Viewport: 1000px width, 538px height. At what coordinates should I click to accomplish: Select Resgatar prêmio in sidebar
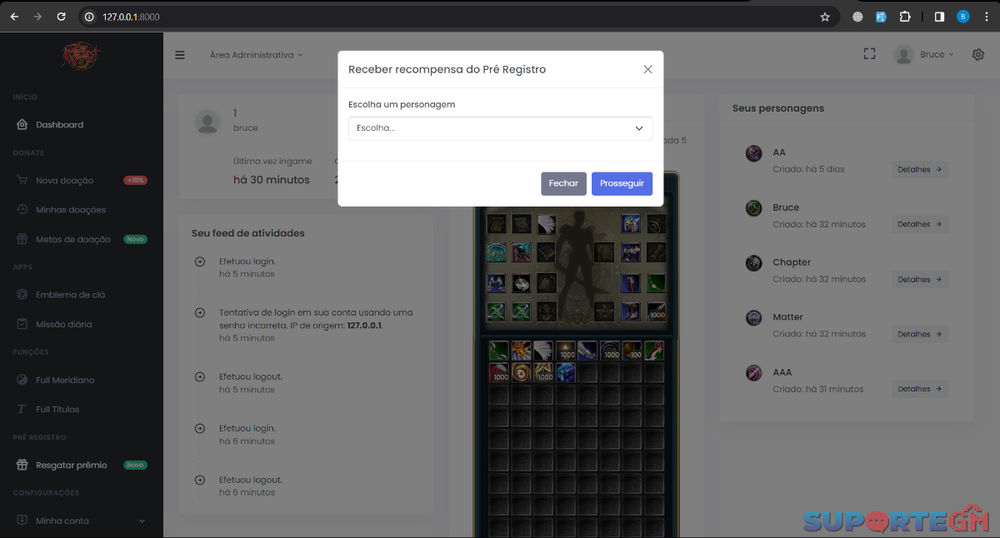[71, 465]
